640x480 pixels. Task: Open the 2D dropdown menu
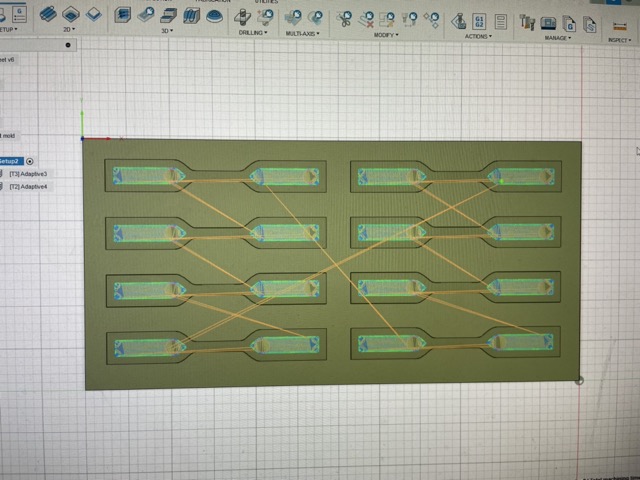click(x=69, y=29)
